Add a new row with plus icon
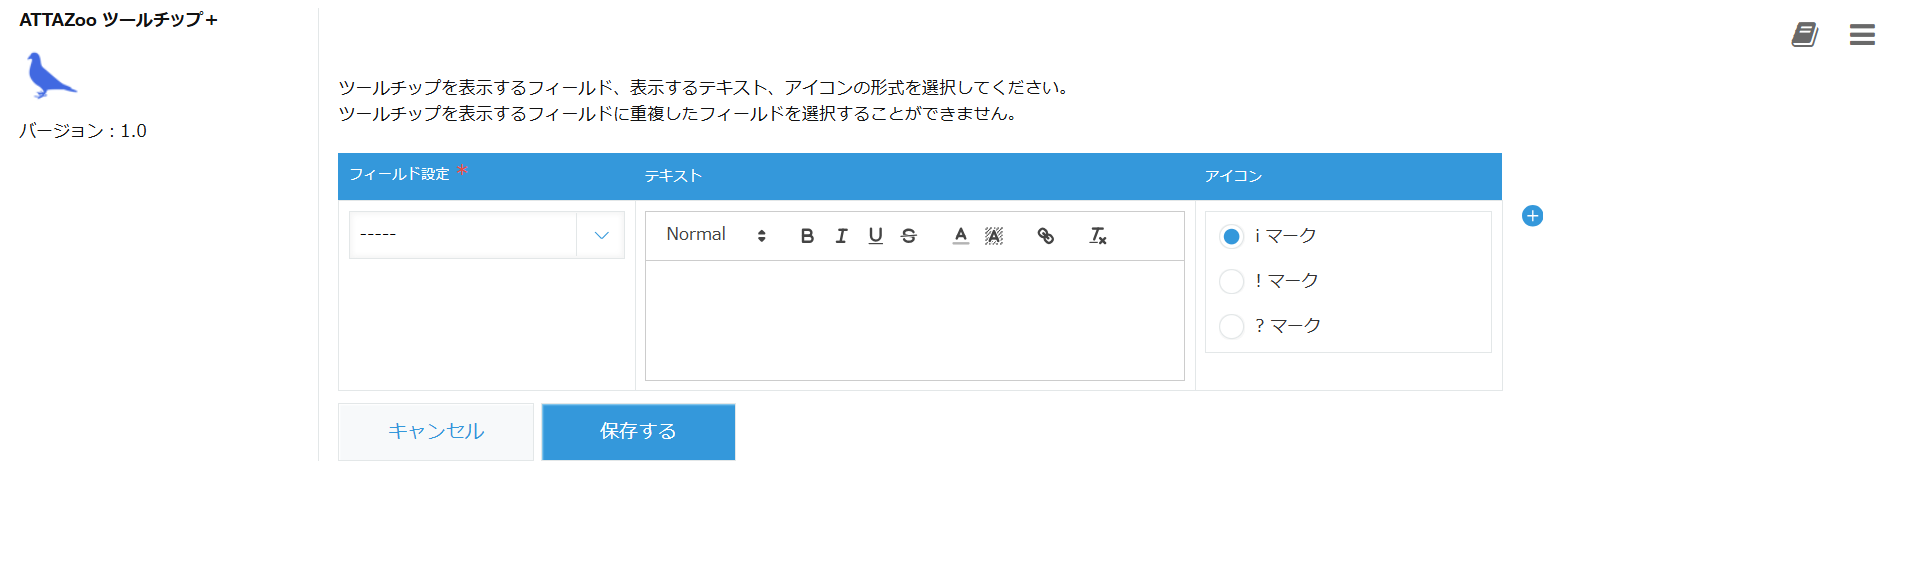Image resolution: width=1916 pixels, height=563 pixels. pos(1532,216)
